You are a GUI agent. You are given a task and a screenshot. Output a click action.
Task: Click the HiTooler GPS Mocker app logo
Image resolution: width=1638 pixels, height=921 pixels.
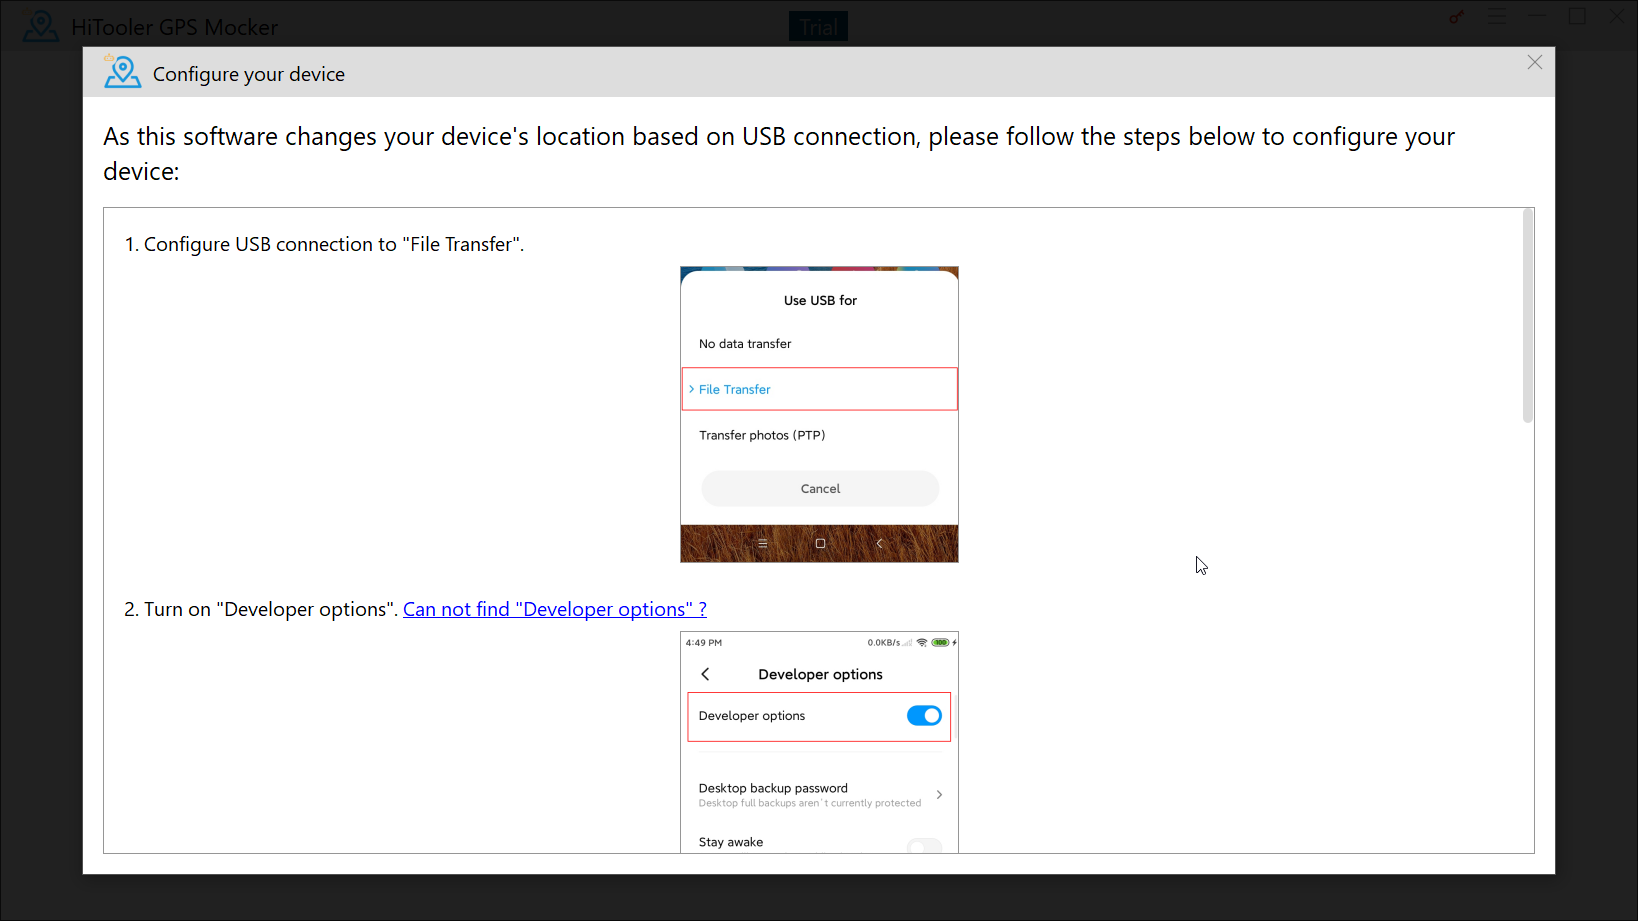click(41, 26)
